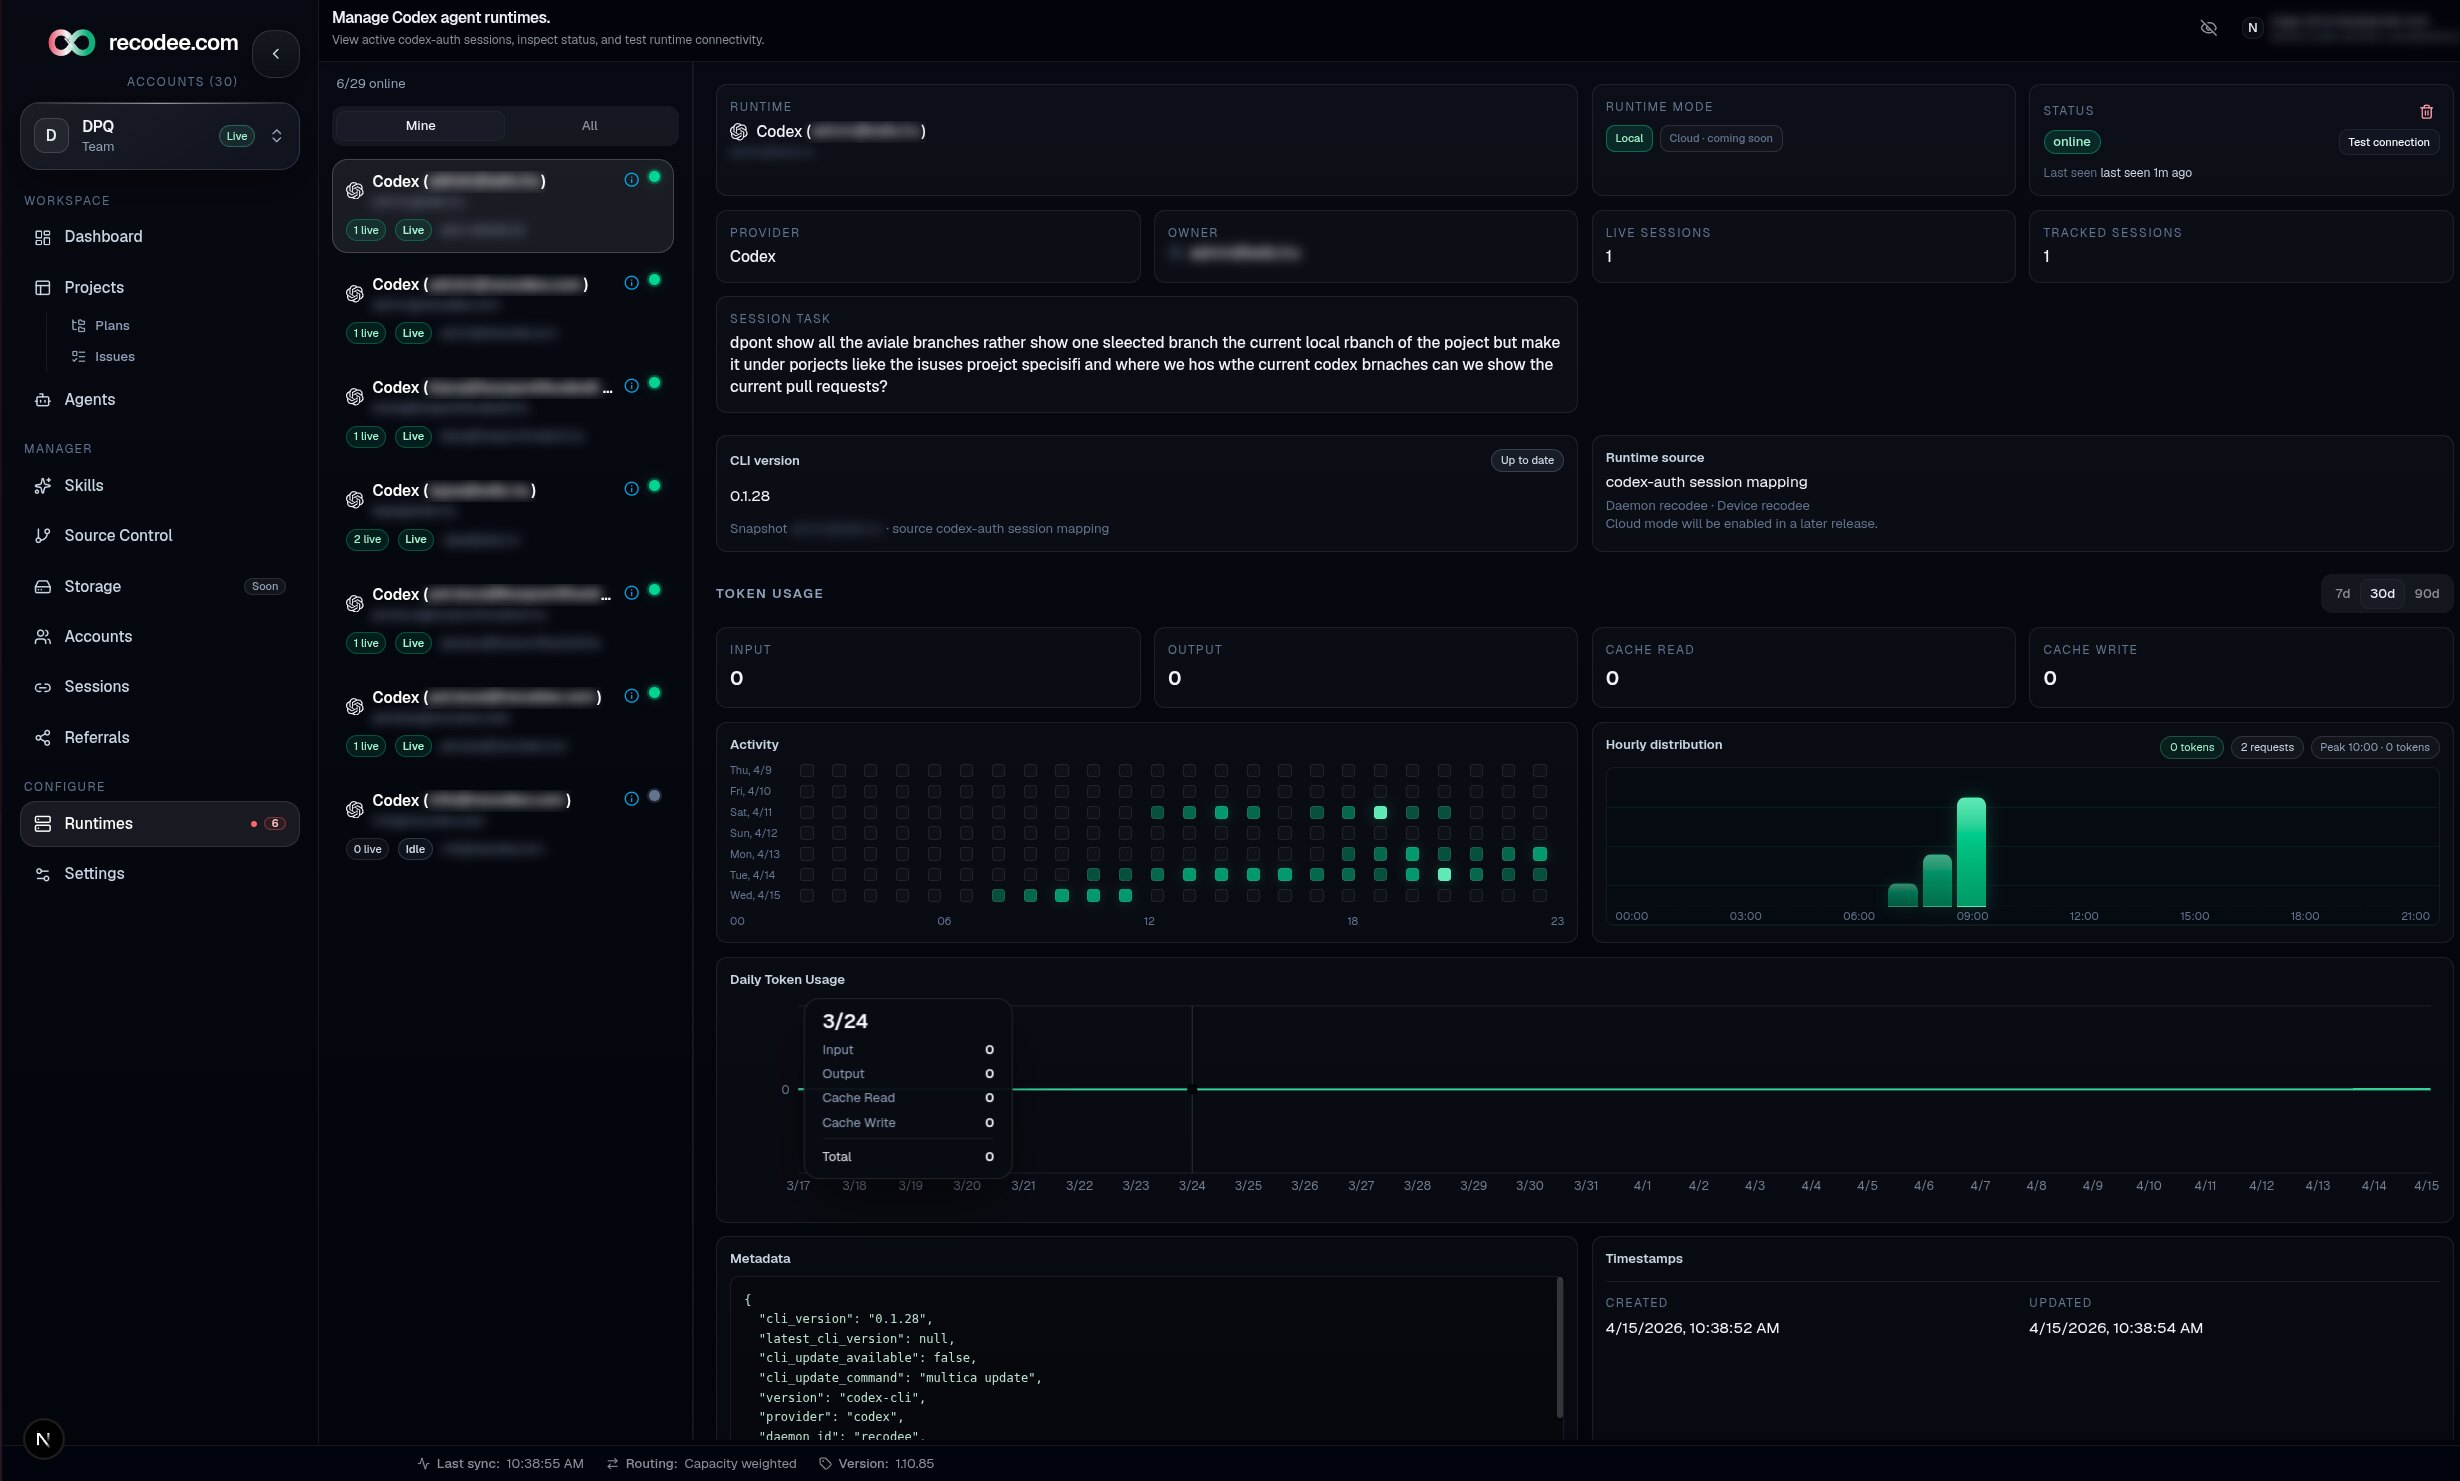Click the tallest bar in the hourly distribution chart
Image resolution: width=2460 pixels, height=1481 pixels.
coord(1971,852)
